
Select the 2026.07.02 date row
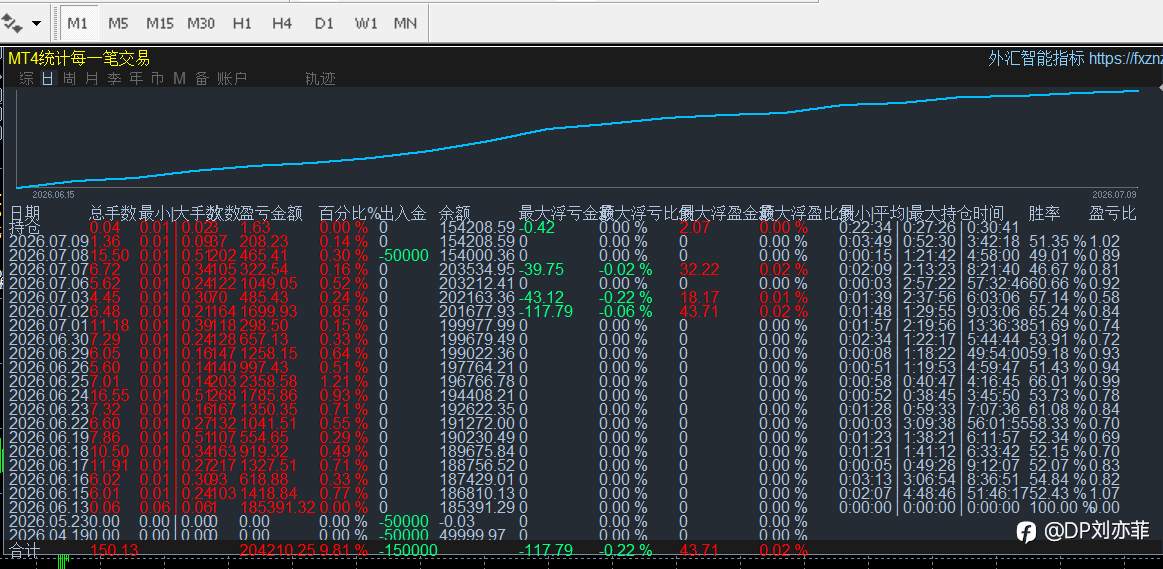(49, 312)
